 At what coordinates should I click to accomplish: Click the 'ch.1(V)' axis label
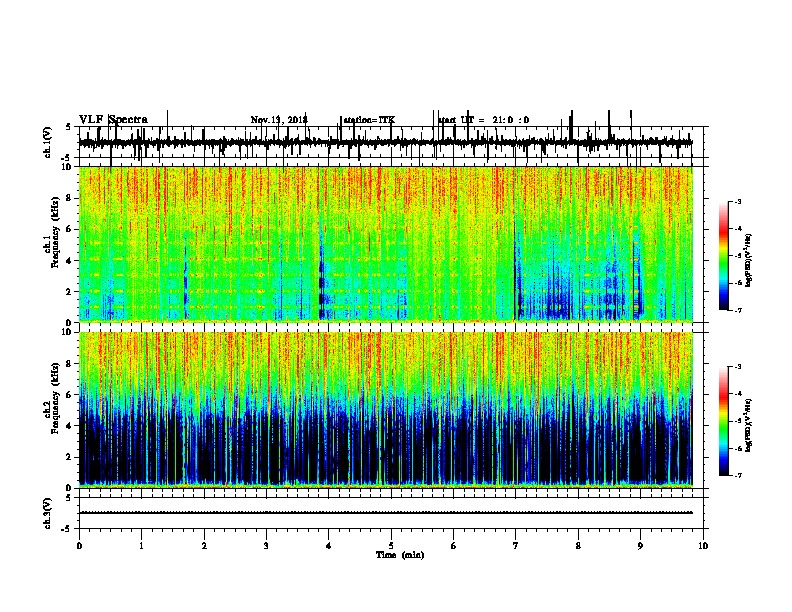tap(48, 142)
